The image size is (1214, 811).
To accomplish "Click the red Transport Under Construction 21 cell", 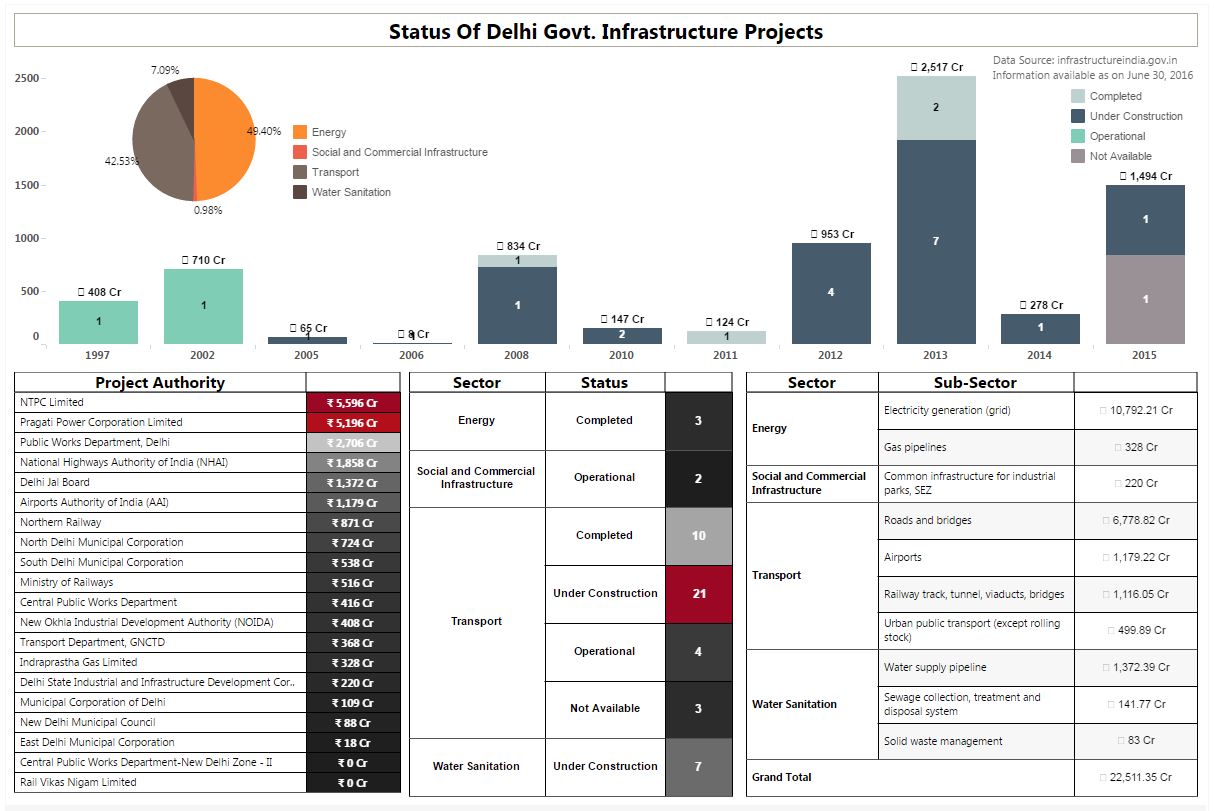I will click(698, 593).
